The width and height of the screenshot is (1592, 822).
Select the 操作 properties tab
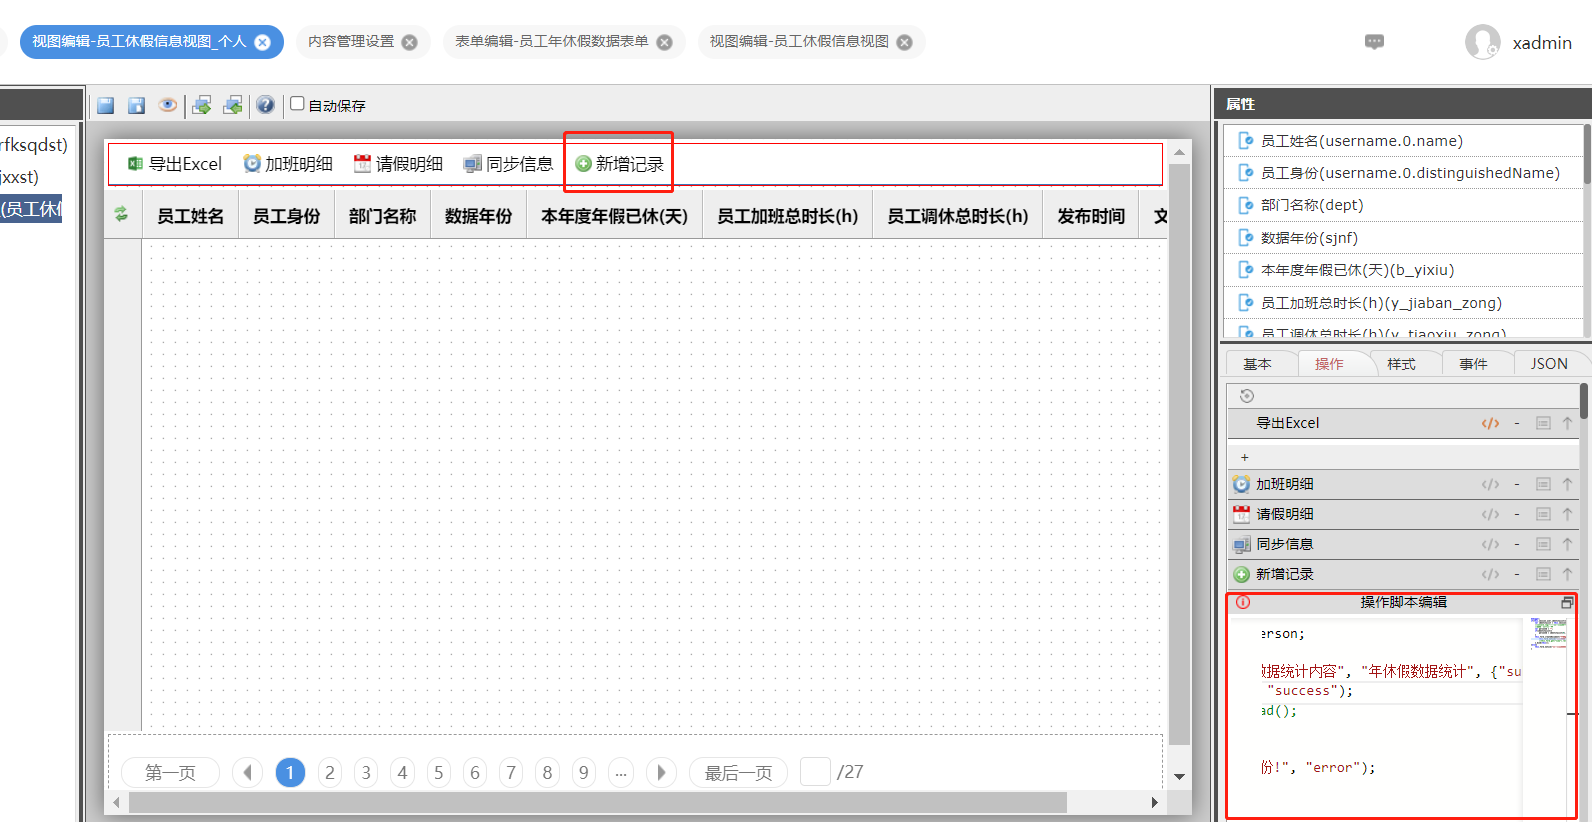[1329, 364]
